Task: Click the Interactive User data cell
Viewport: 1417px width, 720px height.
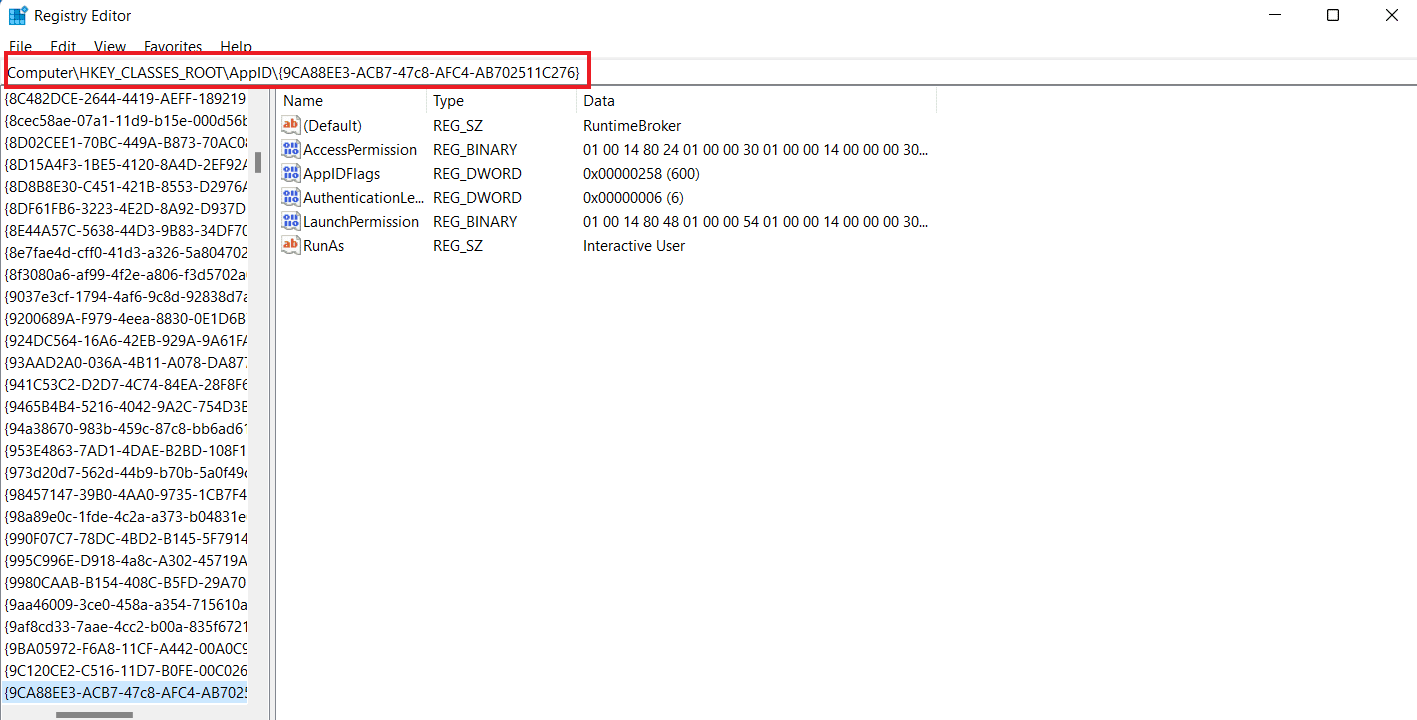Action: click(634, 245)
